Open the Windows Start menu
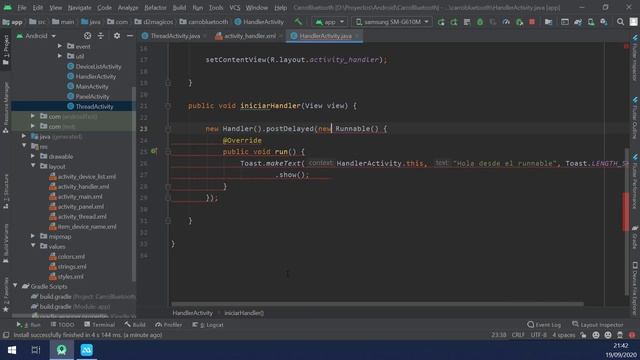640x360 pixels. coord(12,350)
